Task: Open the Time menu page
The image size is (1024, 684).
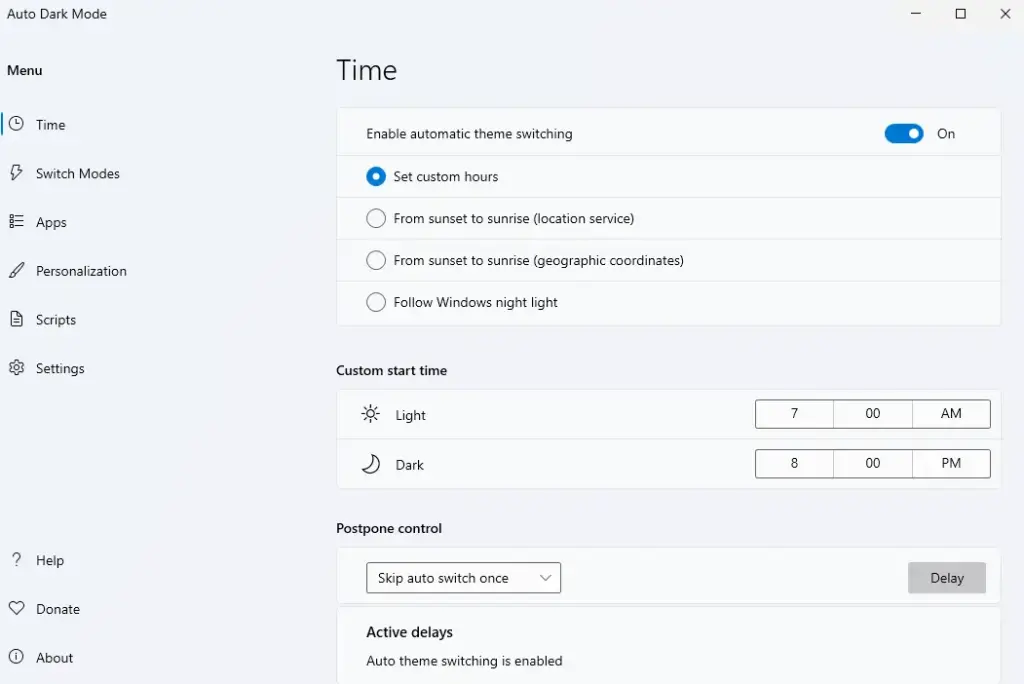Action: (50, 125)
